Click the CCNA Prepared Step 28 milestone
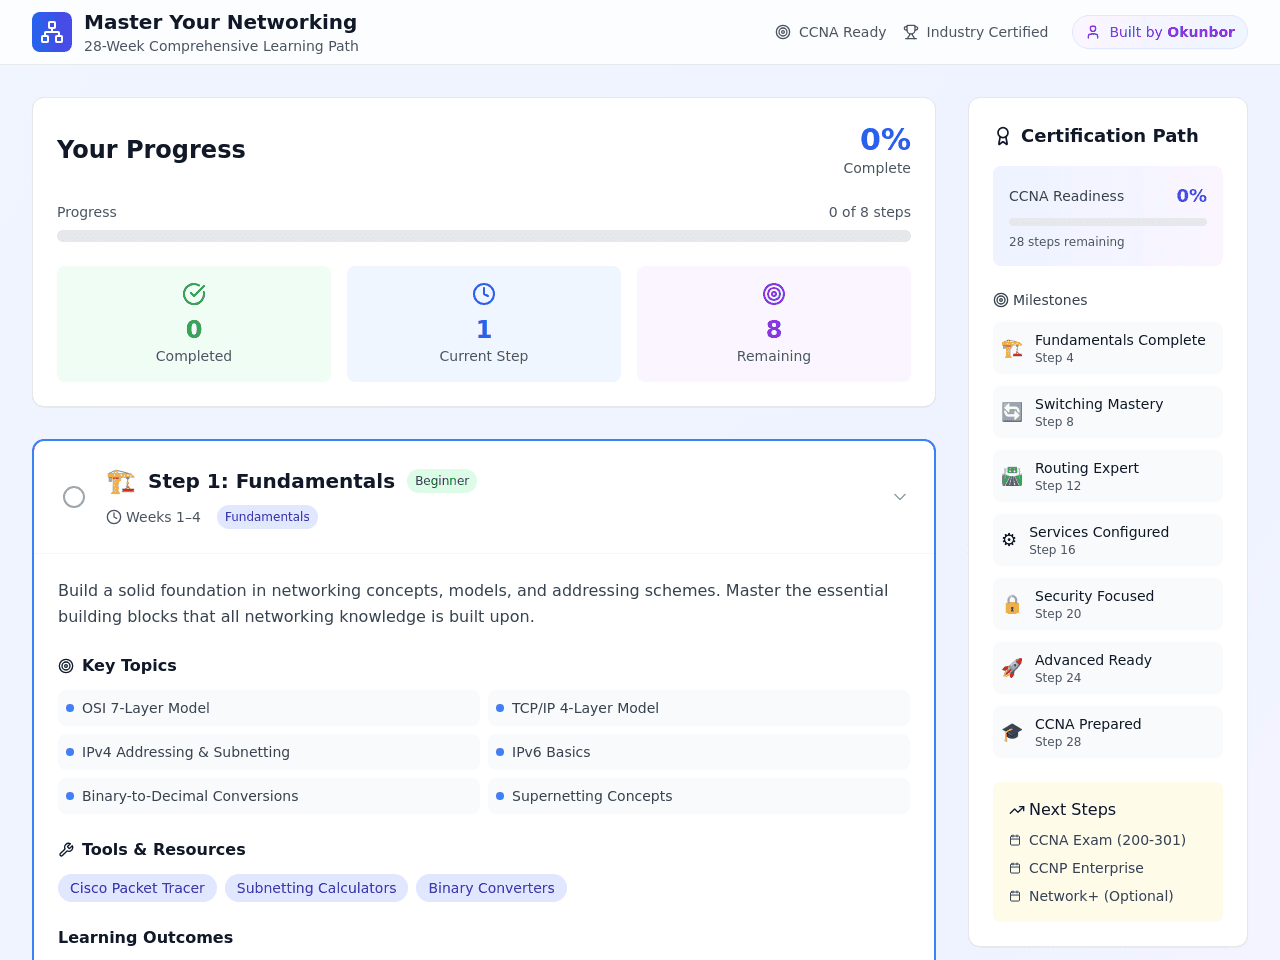Screen dimensions: 1280x960 click(x=1108, y=732)
